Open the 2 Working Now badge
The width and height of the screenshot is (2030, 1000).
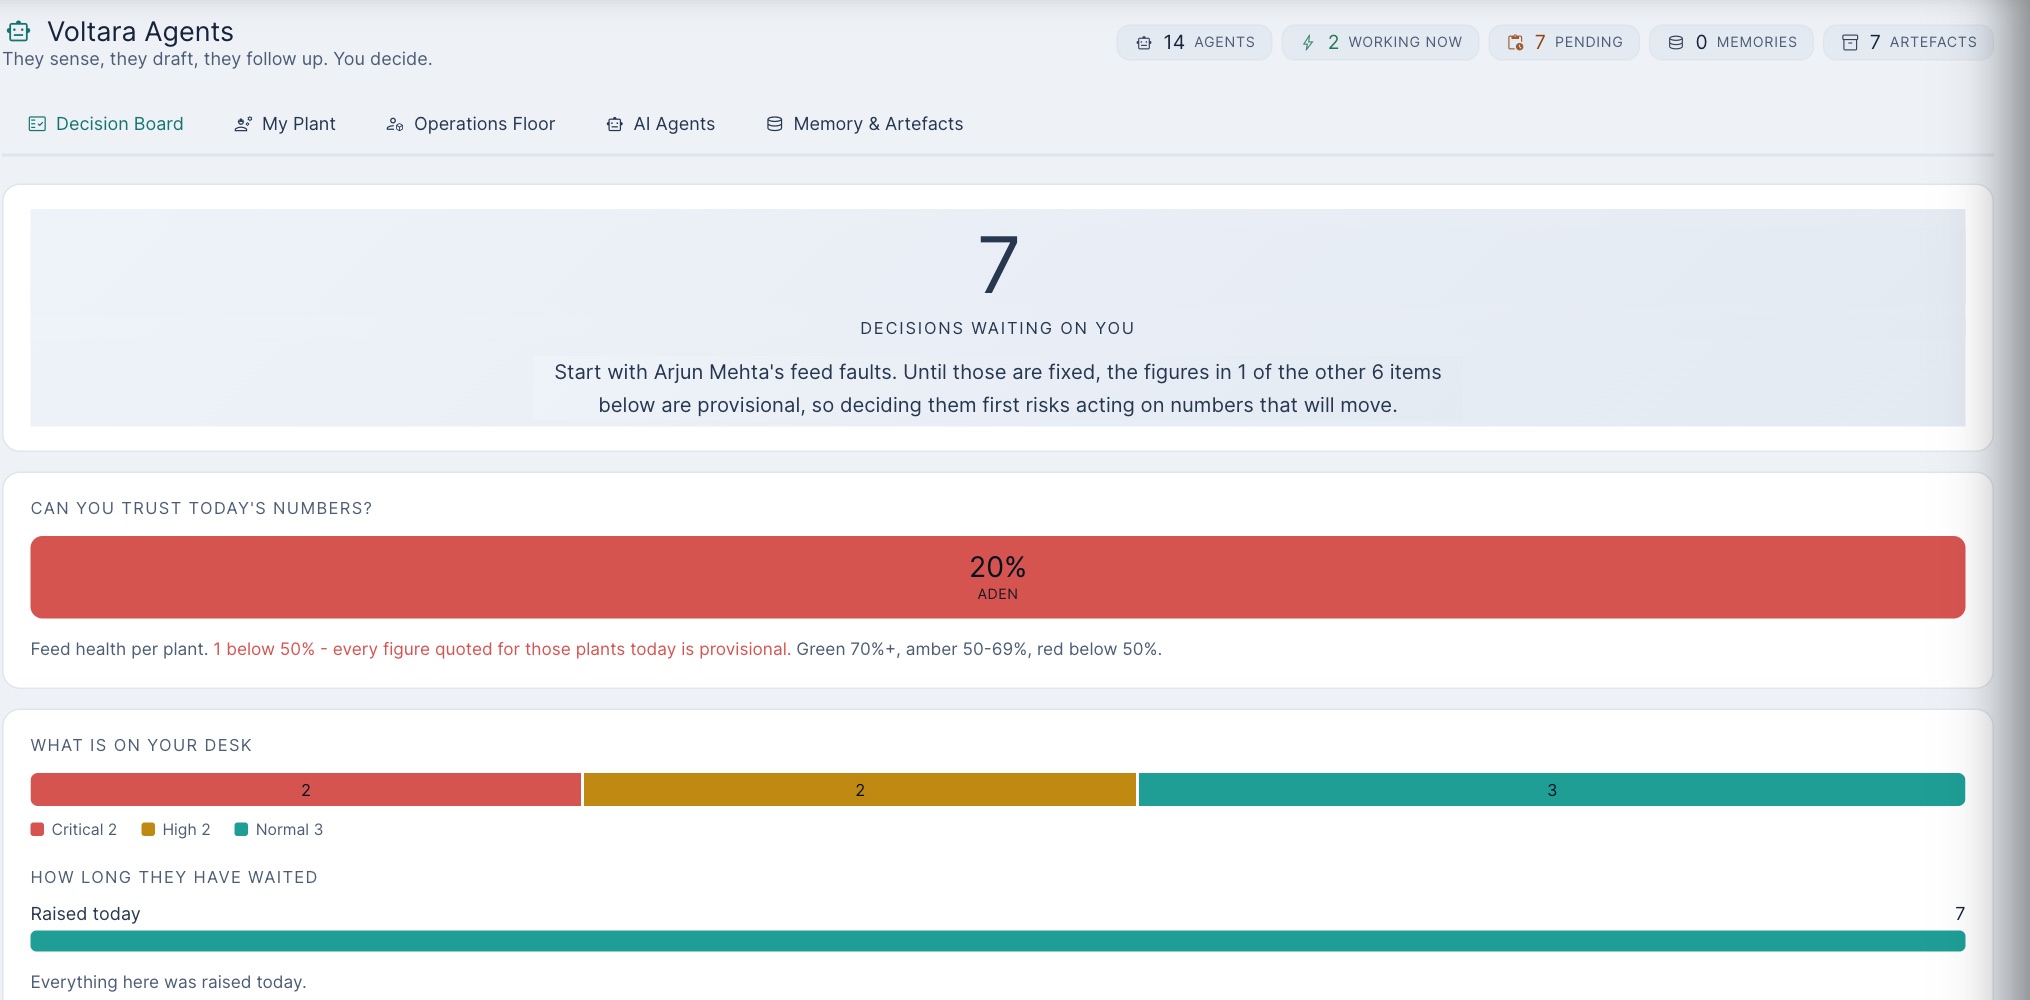click(1380, 42)
